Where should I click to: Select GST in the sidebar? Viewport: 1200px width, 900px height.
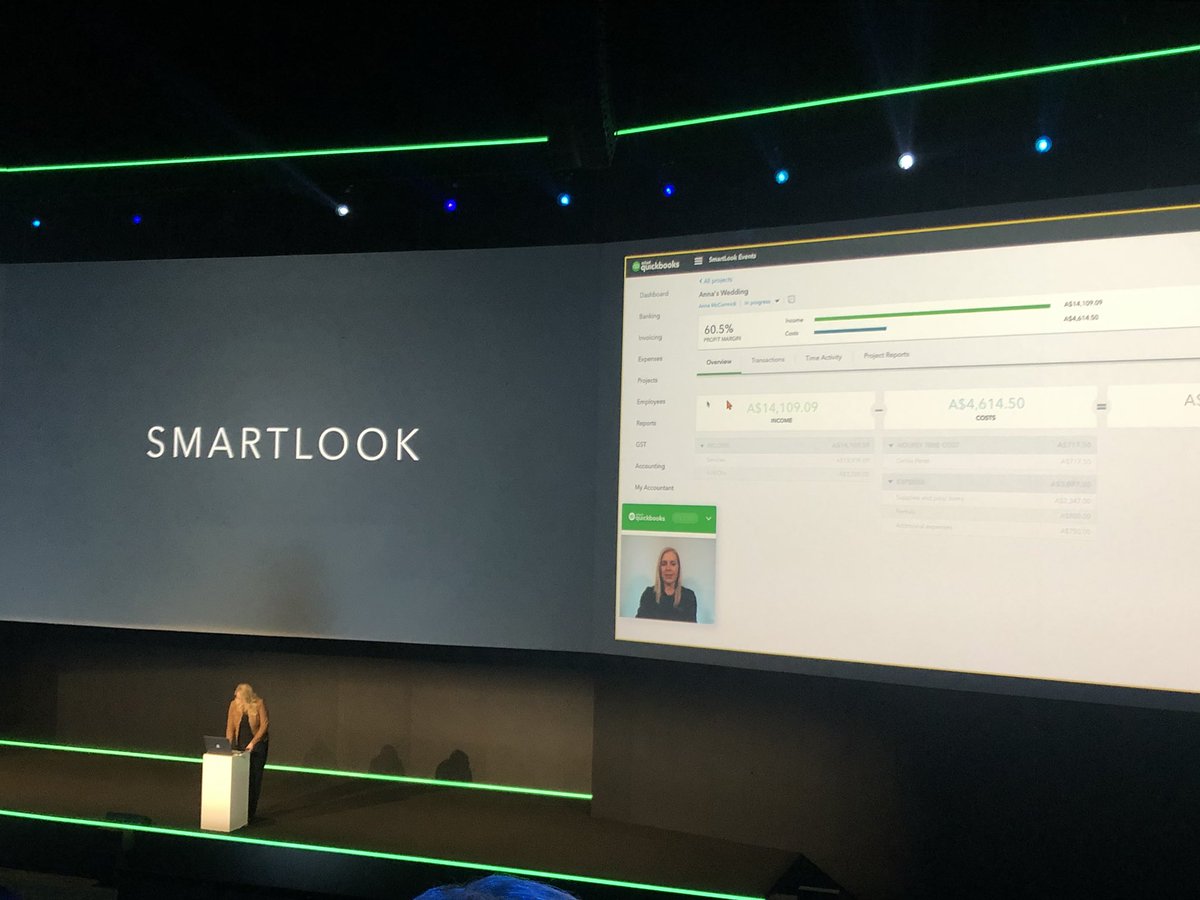click(x=641, y=444)
